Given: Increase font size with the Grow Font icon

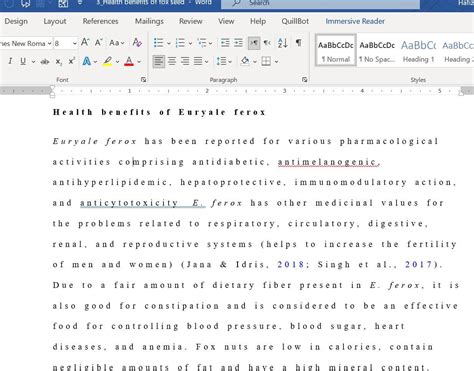Looking at the screenshot, I should tap(85, 43).
